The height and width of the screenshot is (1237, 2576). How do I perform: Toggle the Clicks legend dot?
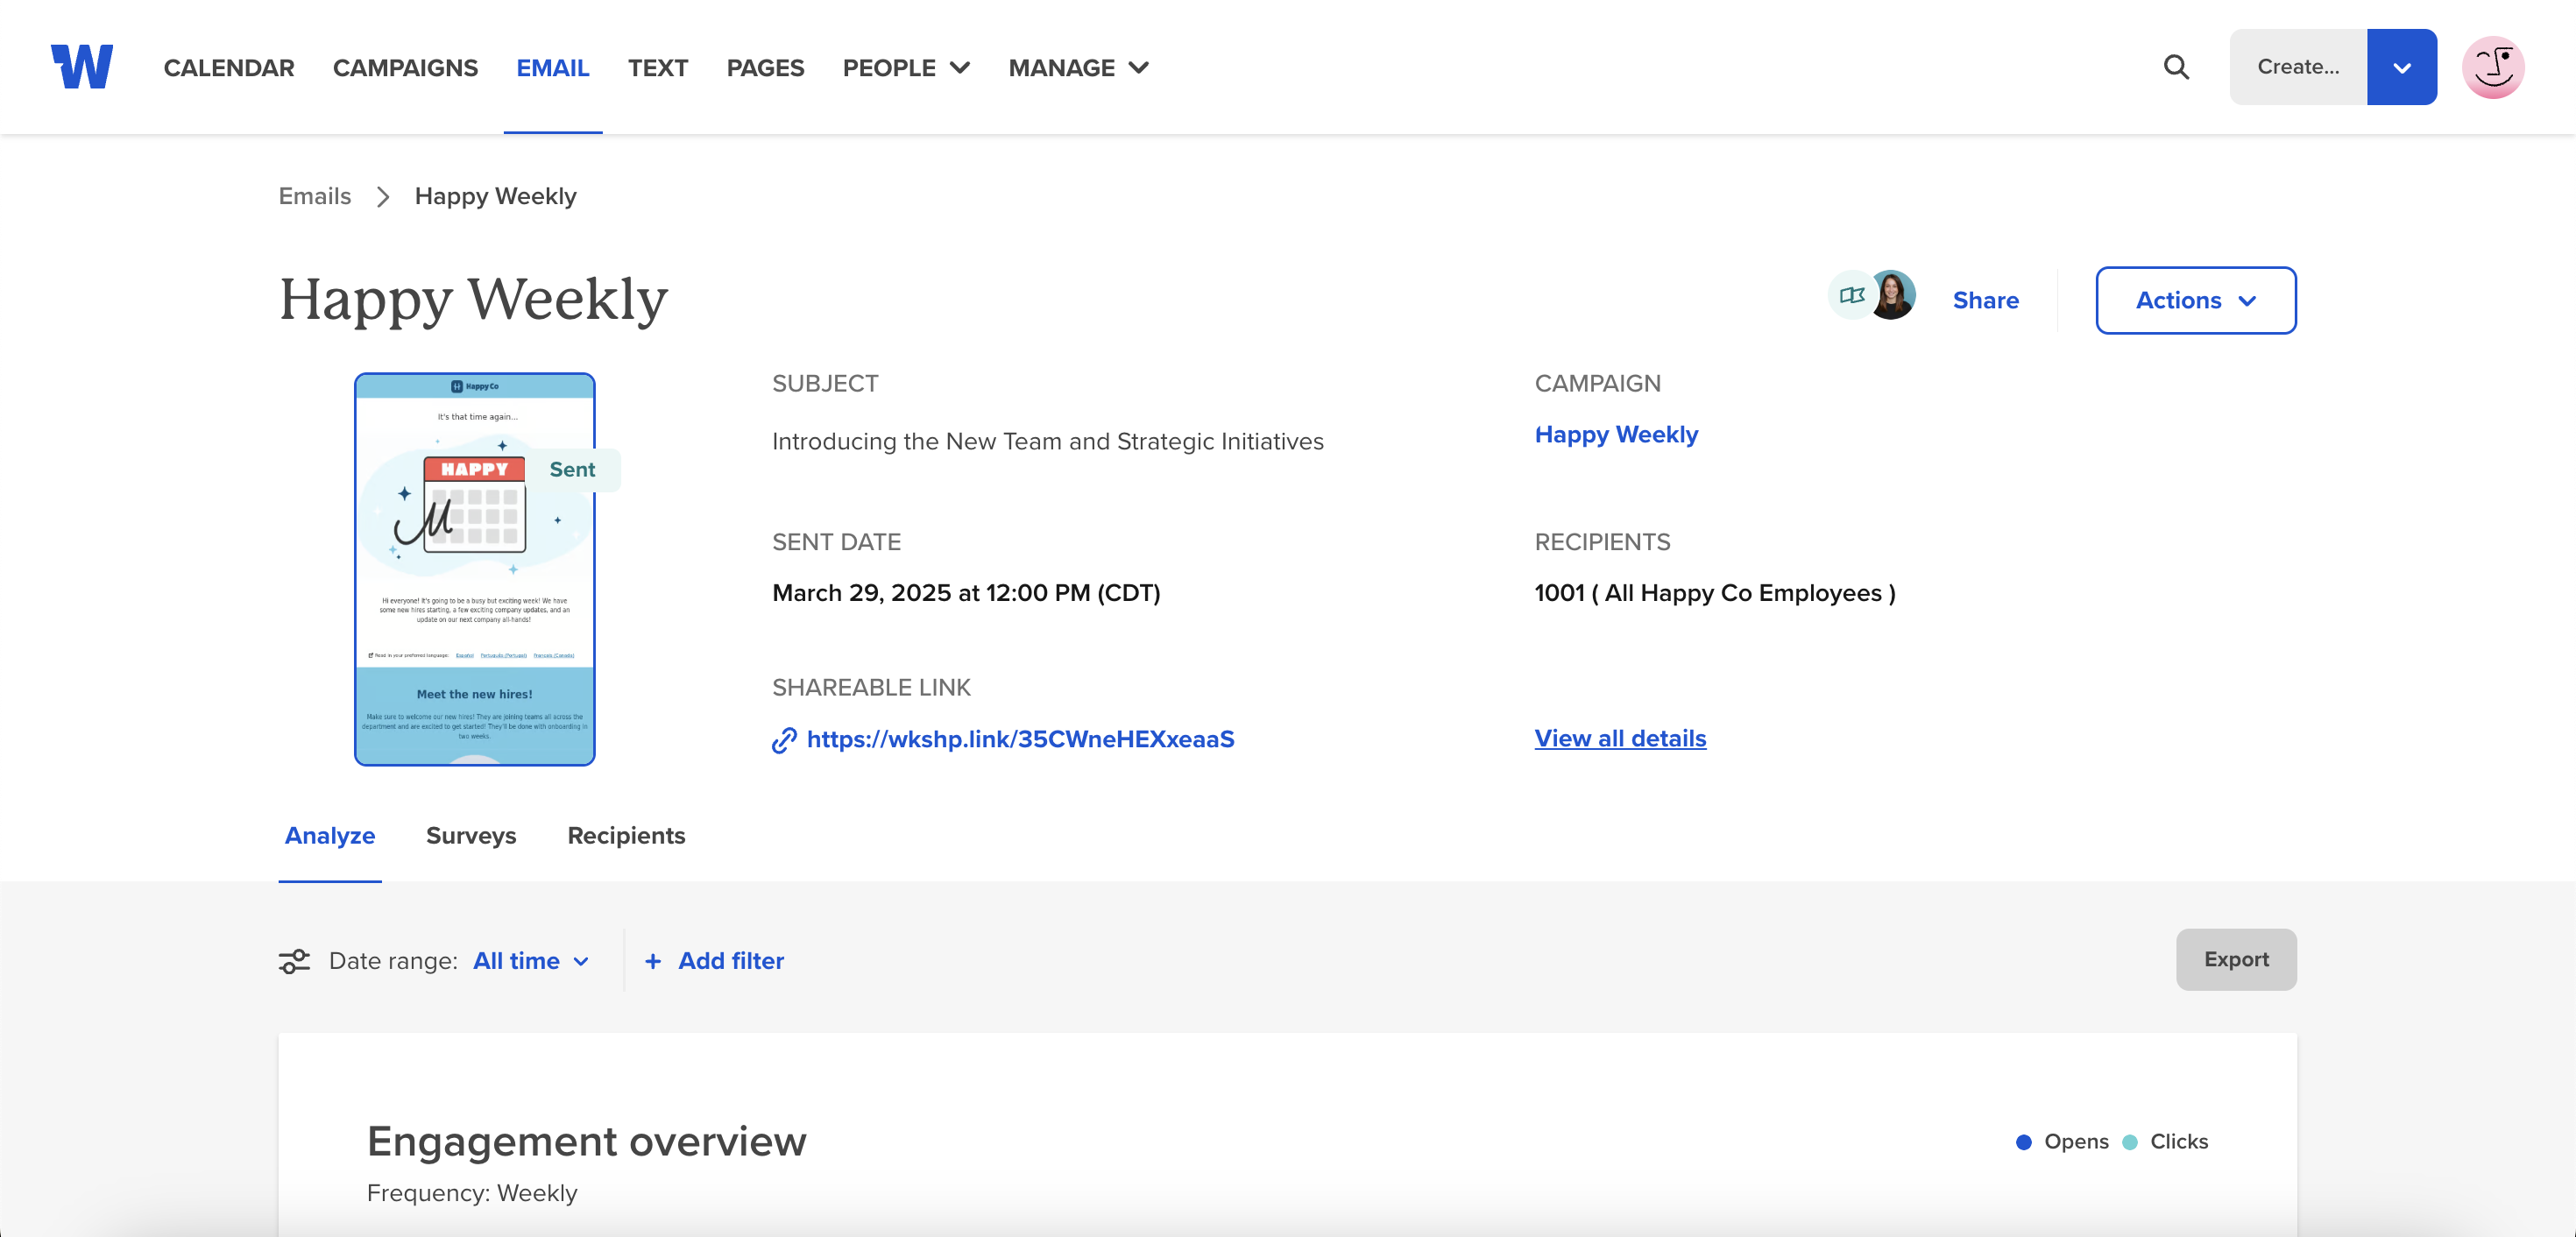coord(2130,1142)
